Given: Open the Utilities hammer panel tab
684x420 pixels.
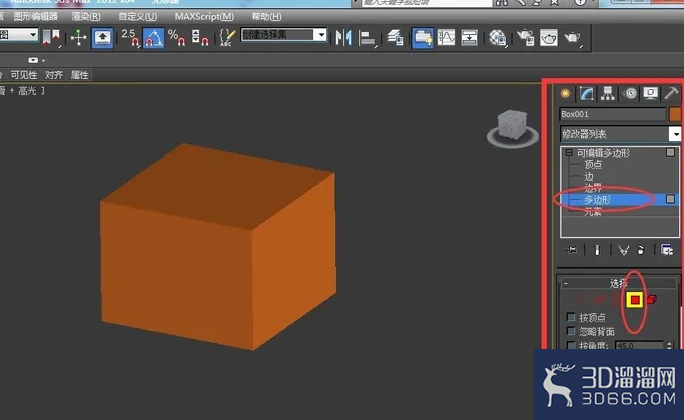Looking at the screenshot, I should coord(671,93).
